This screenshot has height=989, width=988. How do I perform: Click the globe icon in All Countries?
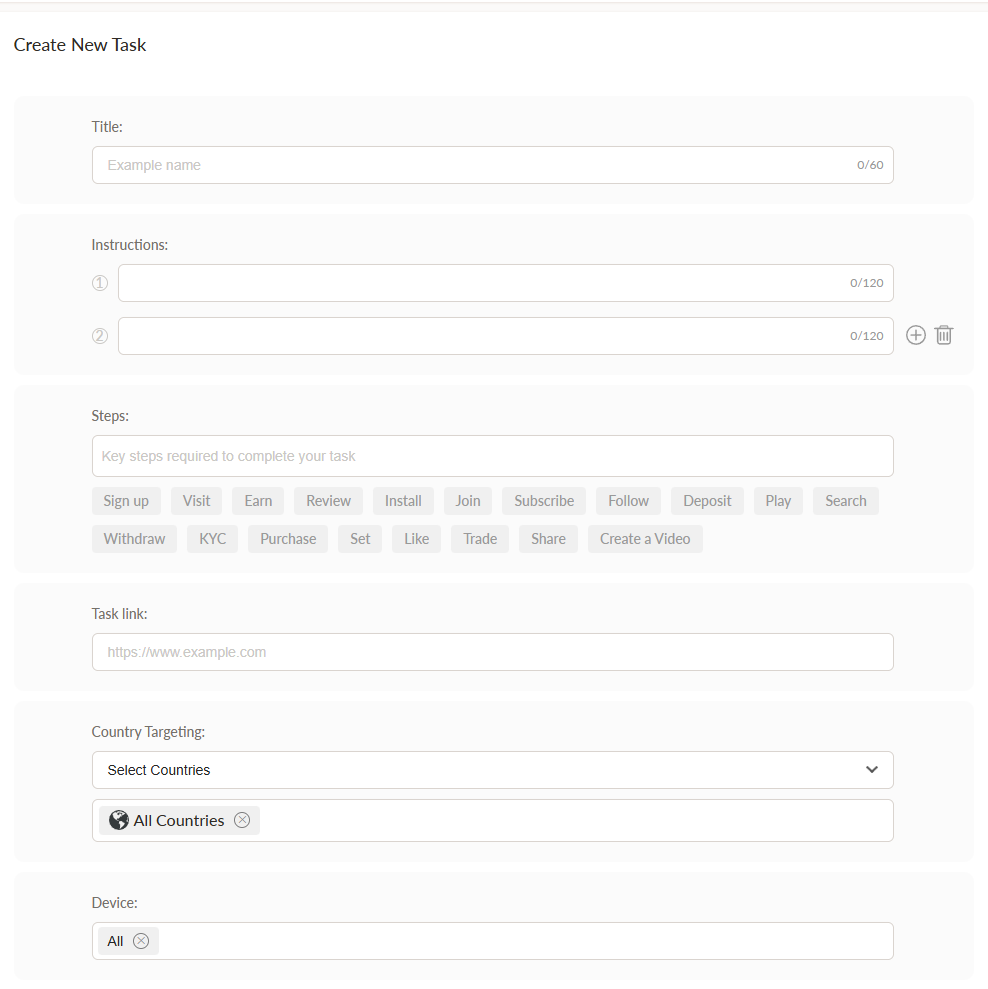click(x=119, y=820)
